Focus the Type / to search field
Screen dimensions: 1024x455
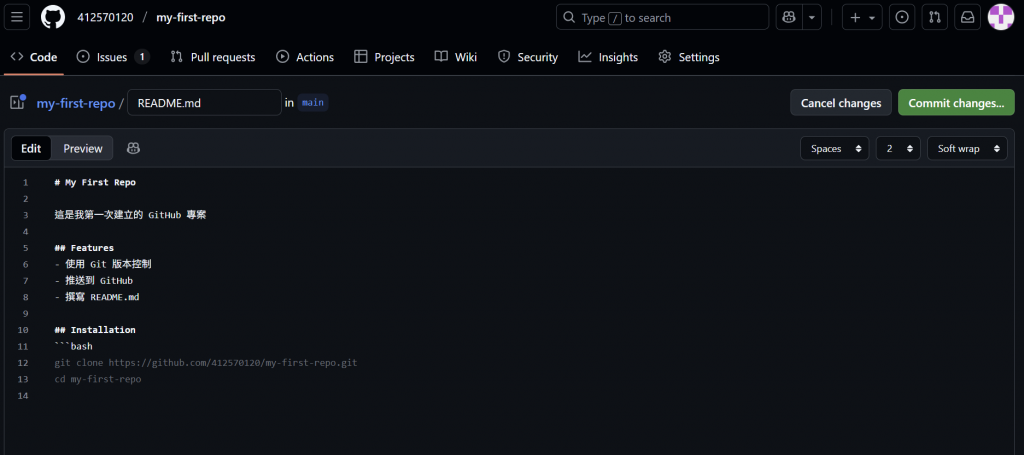(662, 18)
